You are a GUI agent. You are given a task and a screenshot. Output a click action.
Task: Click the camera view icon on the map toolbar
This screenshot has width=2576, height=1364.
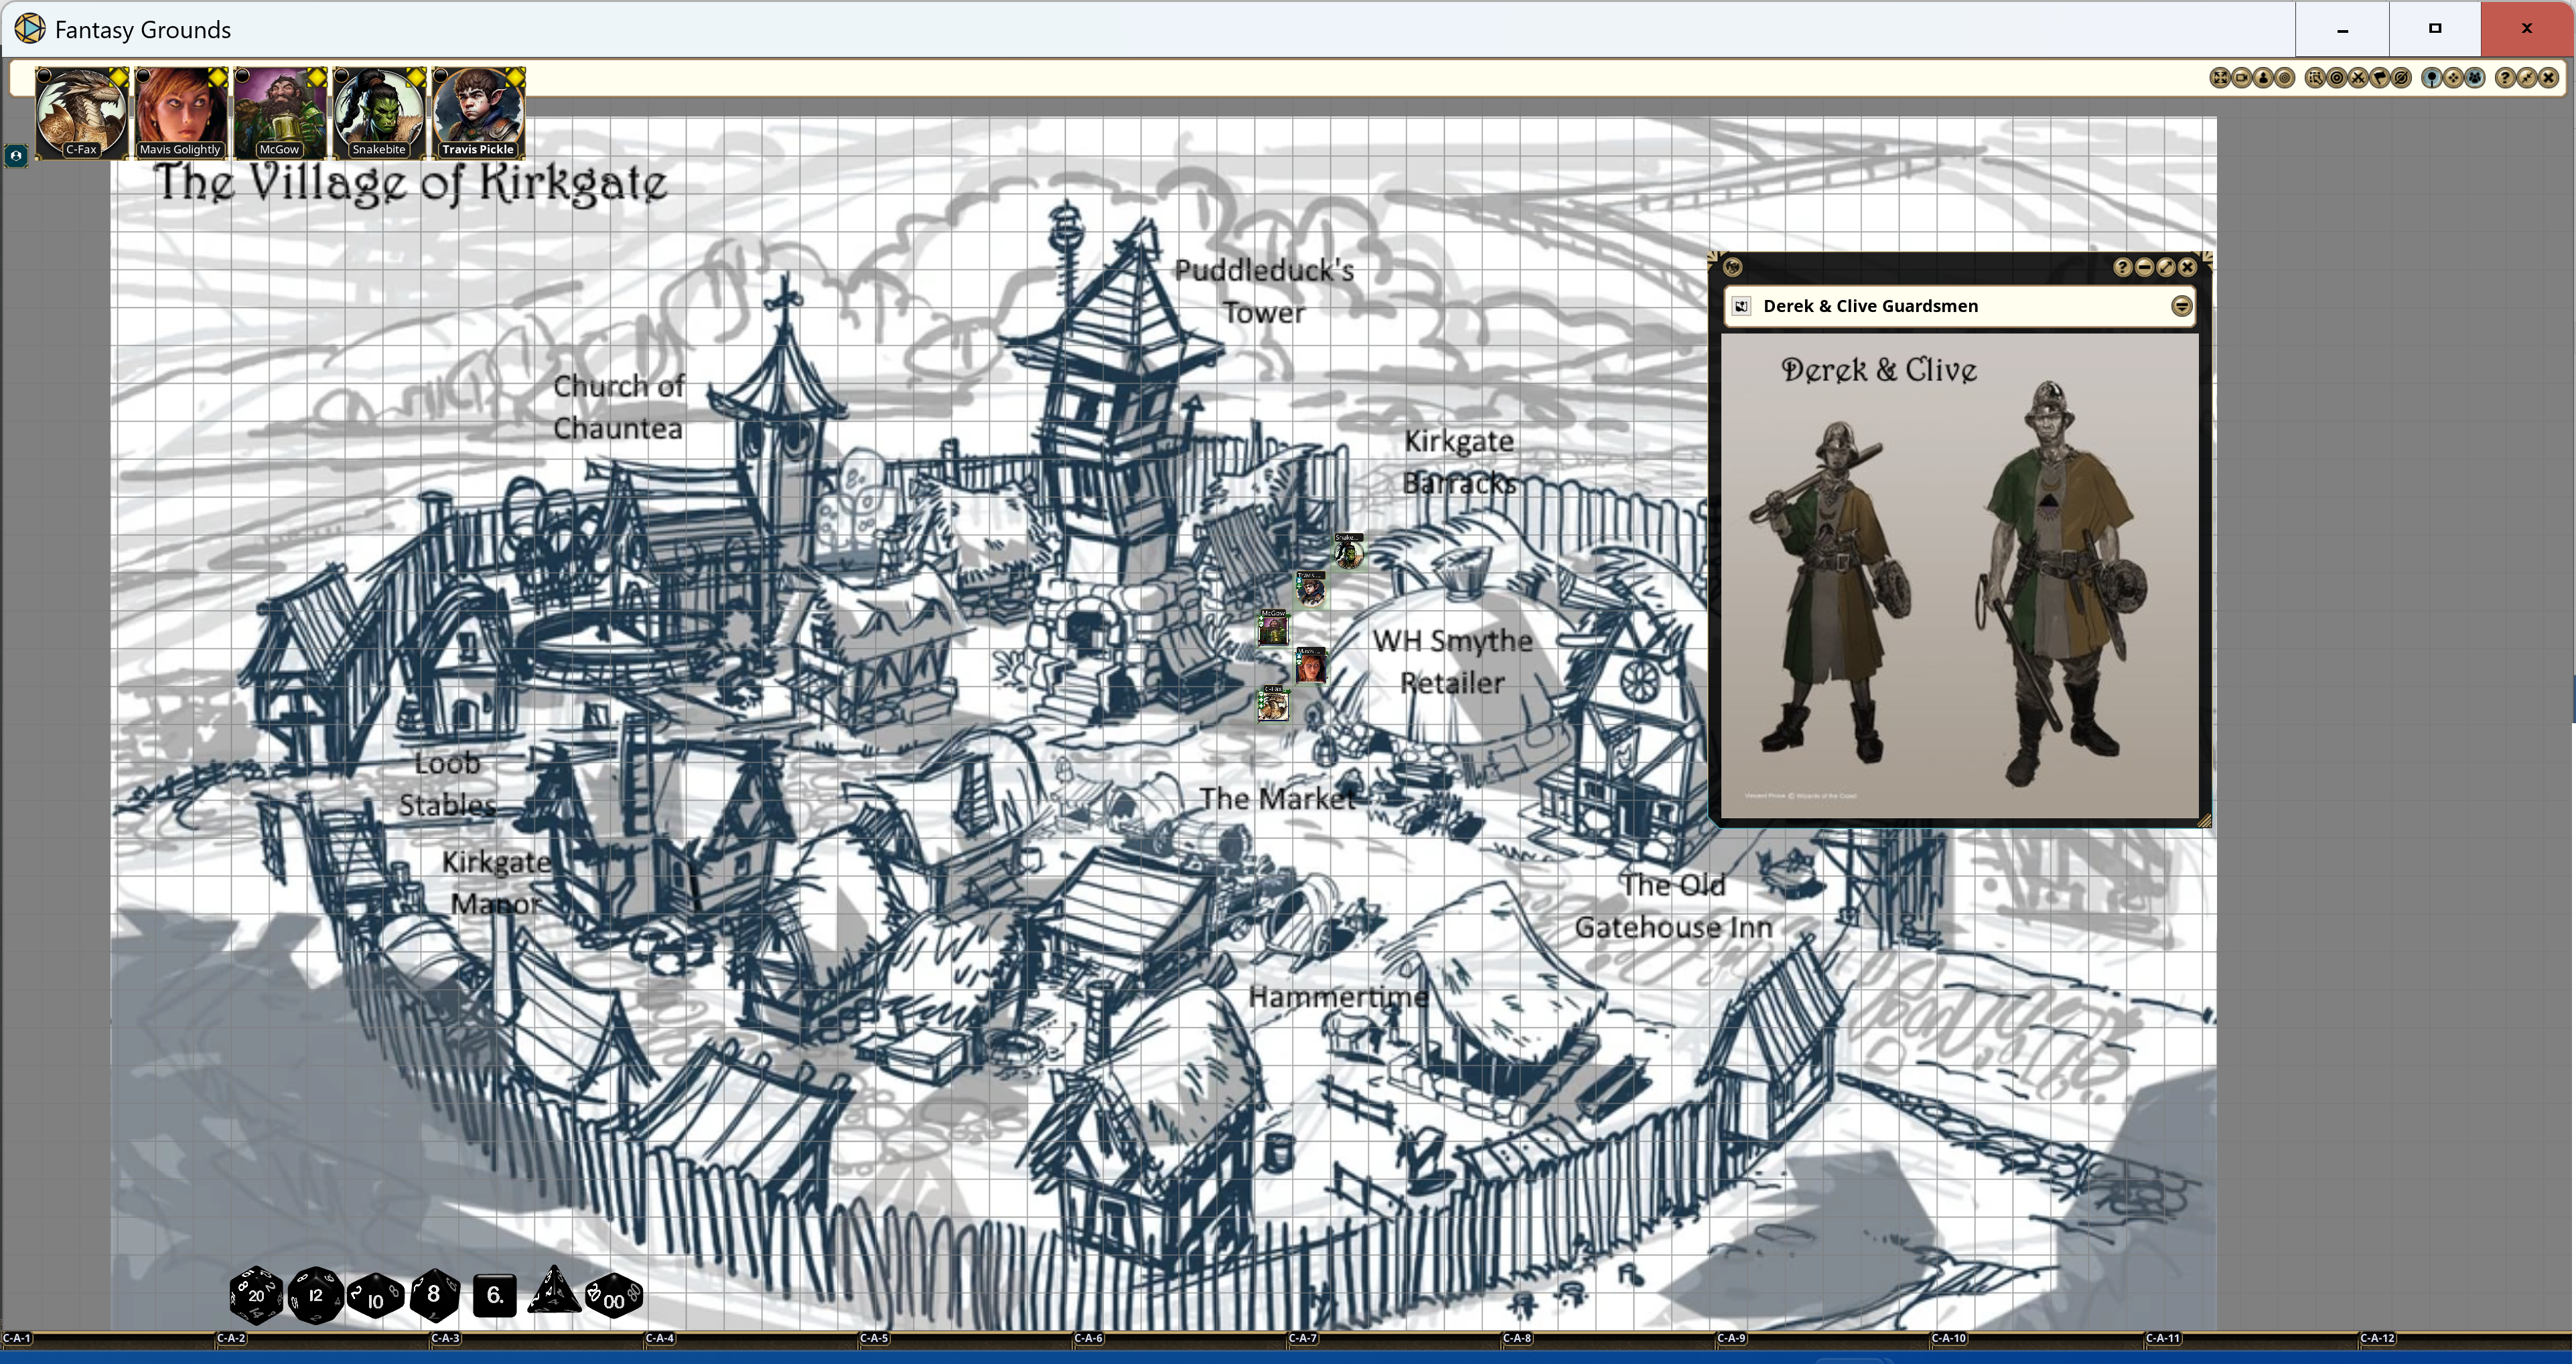tap(2241, 78)
